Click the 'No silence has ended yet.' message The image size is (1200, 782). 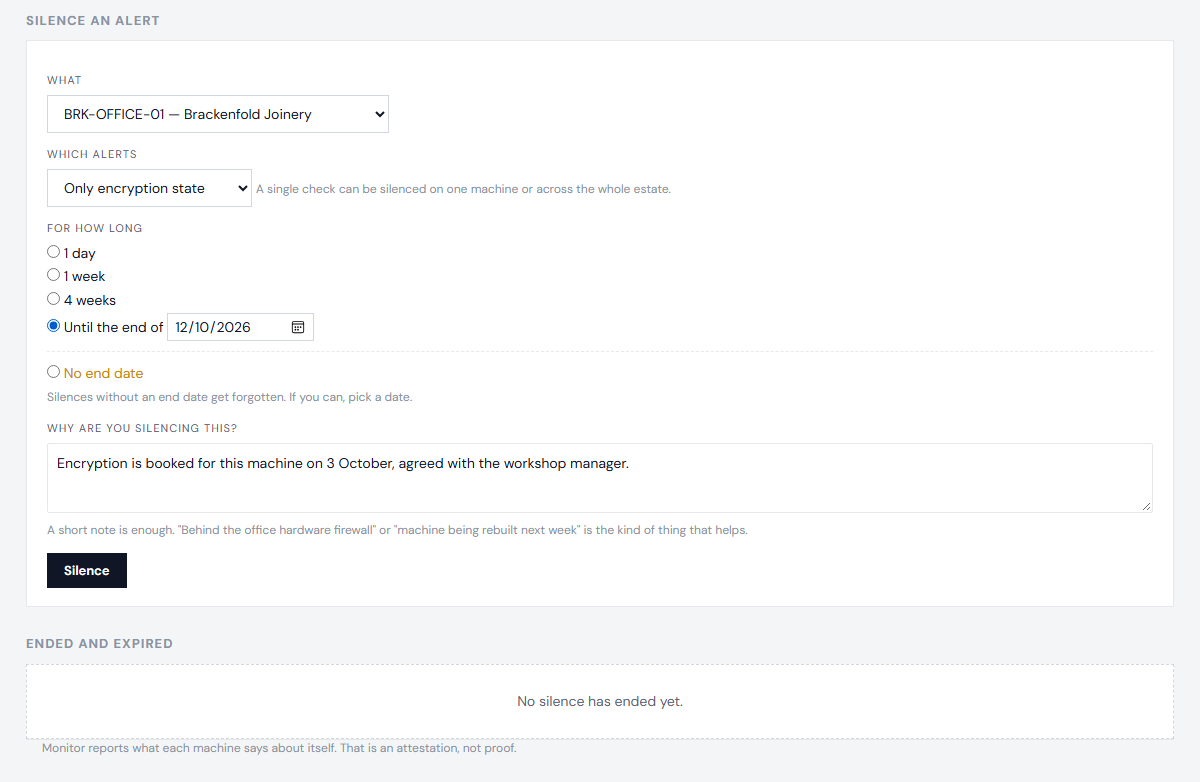click(600, 702)
